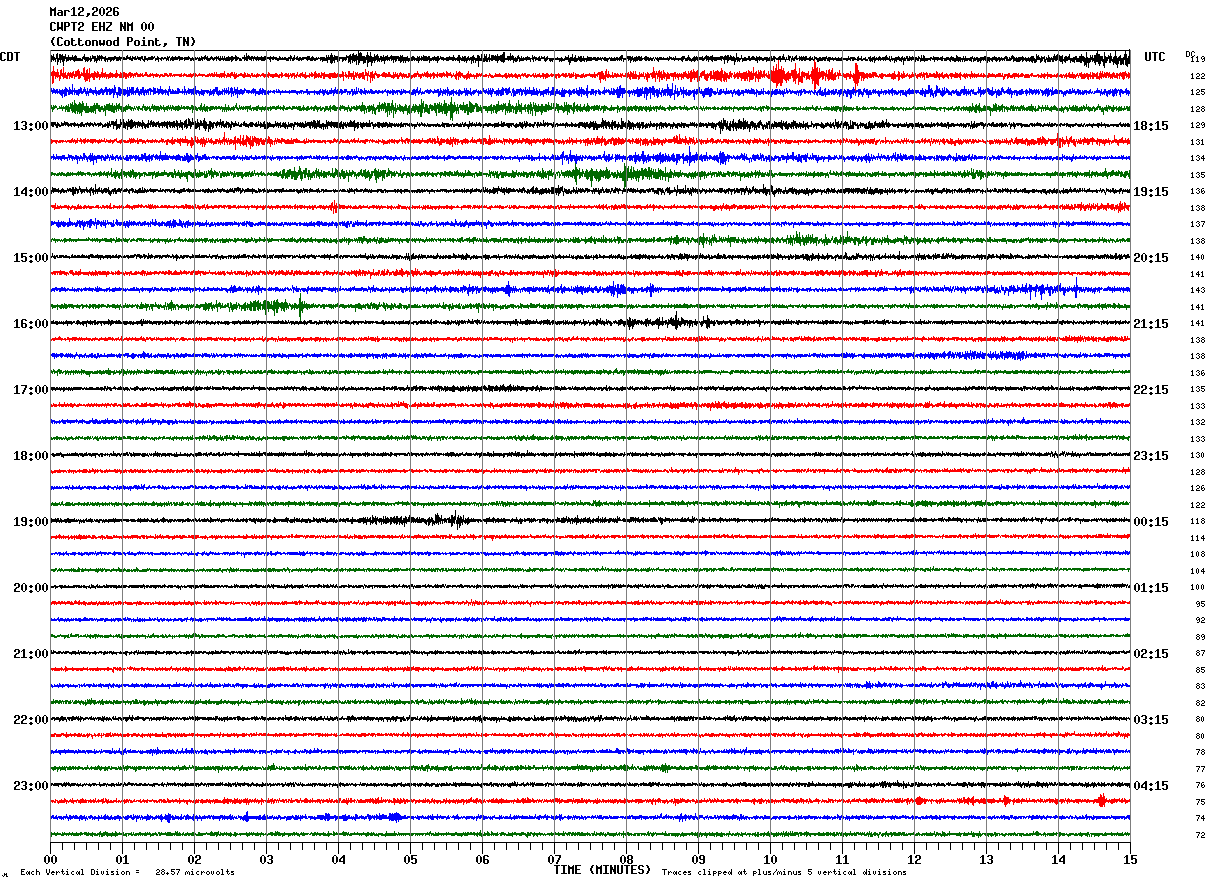Click the 22:00 CDT time label

(x=31, y=720)
